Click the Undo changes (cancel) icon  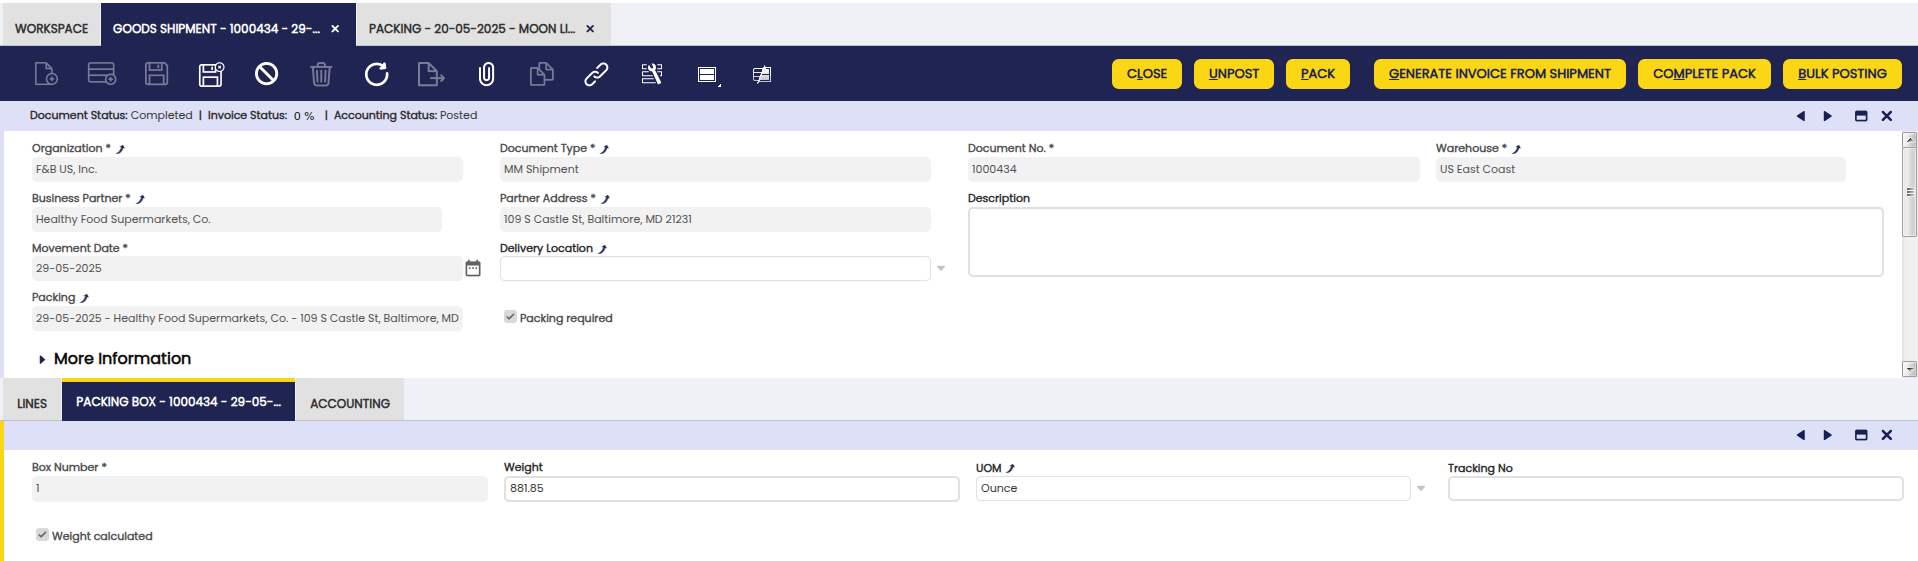(266, 74)
